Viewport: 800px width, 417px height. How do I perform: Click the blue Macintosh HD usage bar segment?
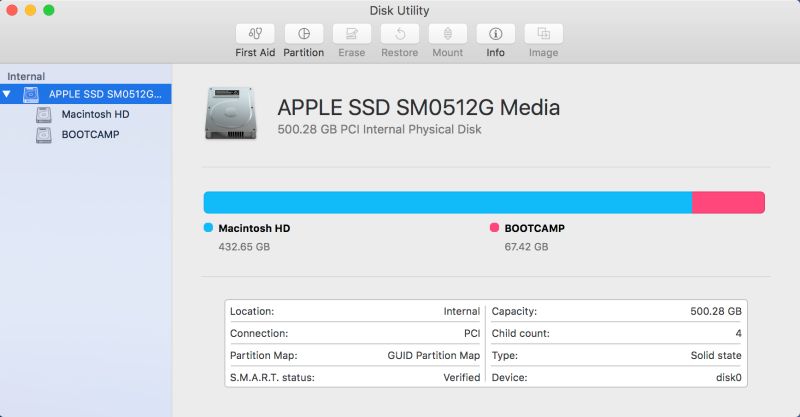(448, 203)
